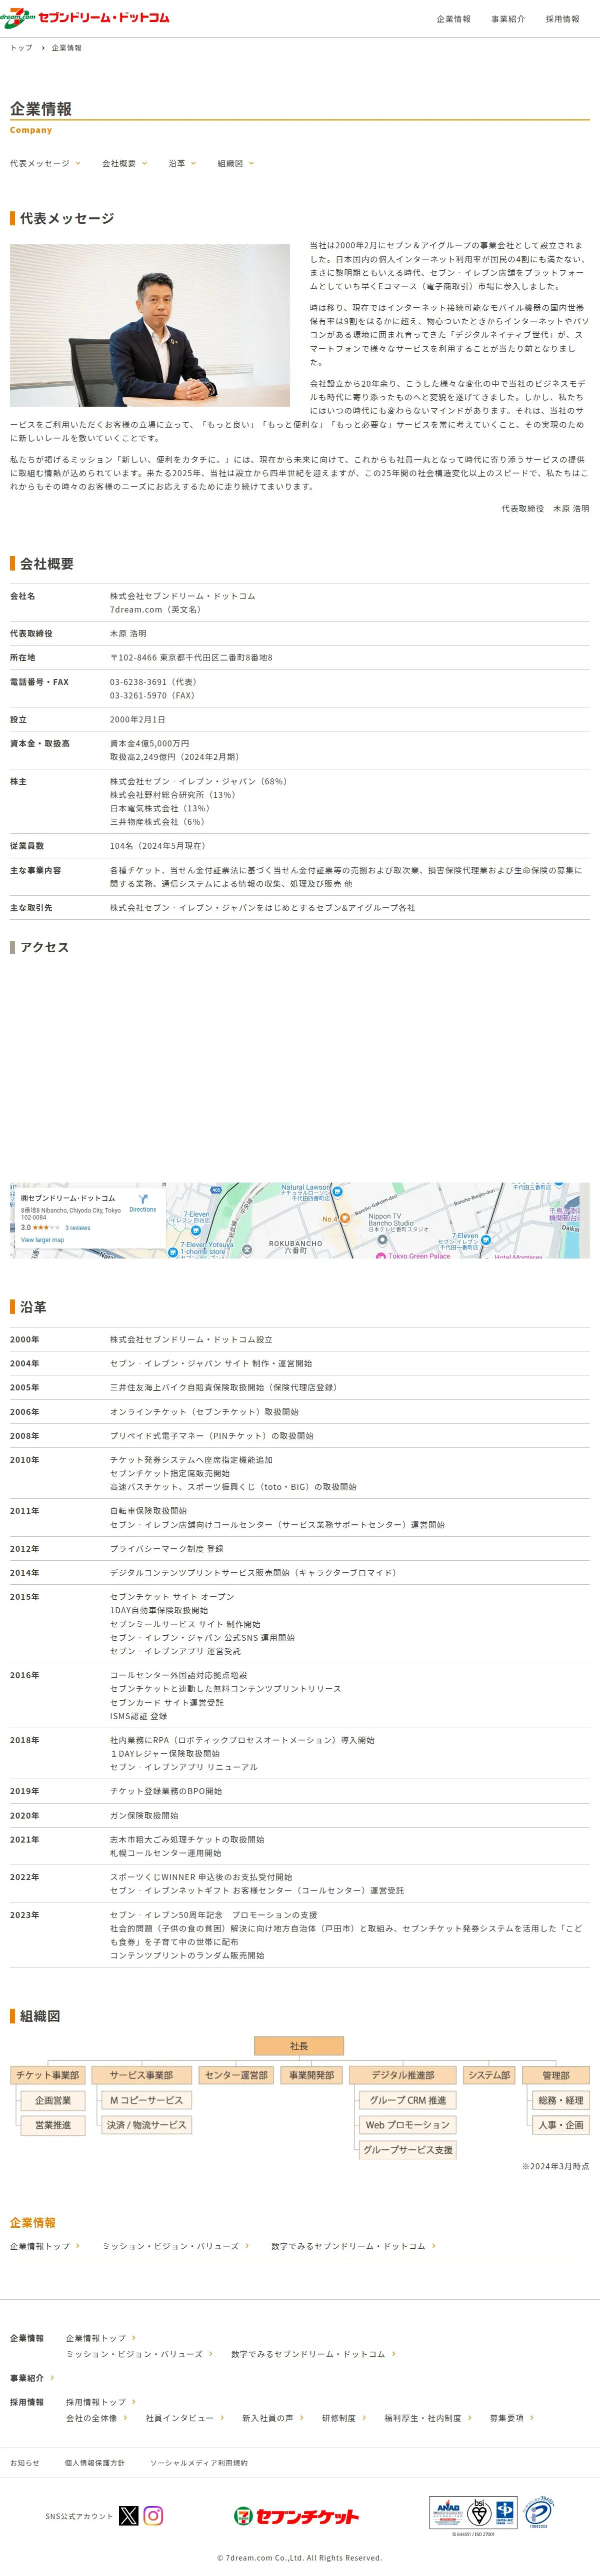The width and height of the screenshot is (600, 2576).
Task: Click the Tokyo Green Palace map marker
Action: pyautogui.click(x=381, y=1255)
